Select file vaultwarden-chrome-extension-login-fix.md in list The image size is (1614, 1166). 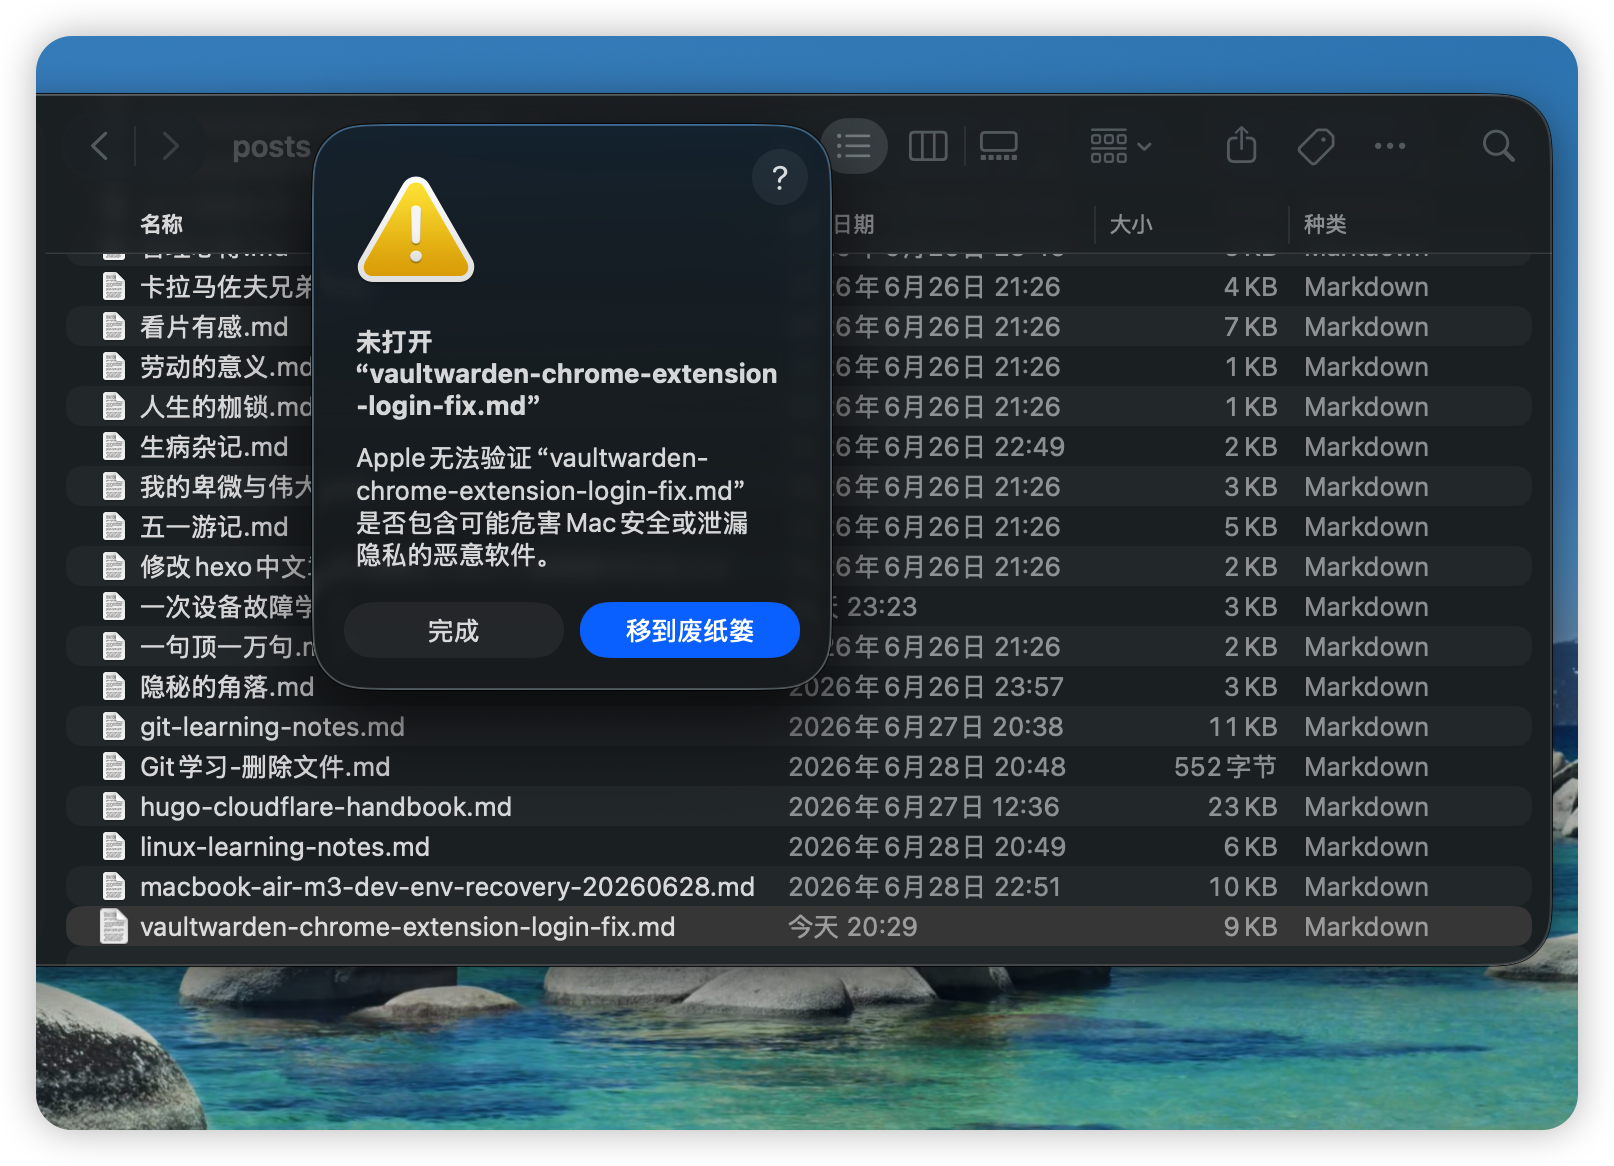click(x=407, y=927)
